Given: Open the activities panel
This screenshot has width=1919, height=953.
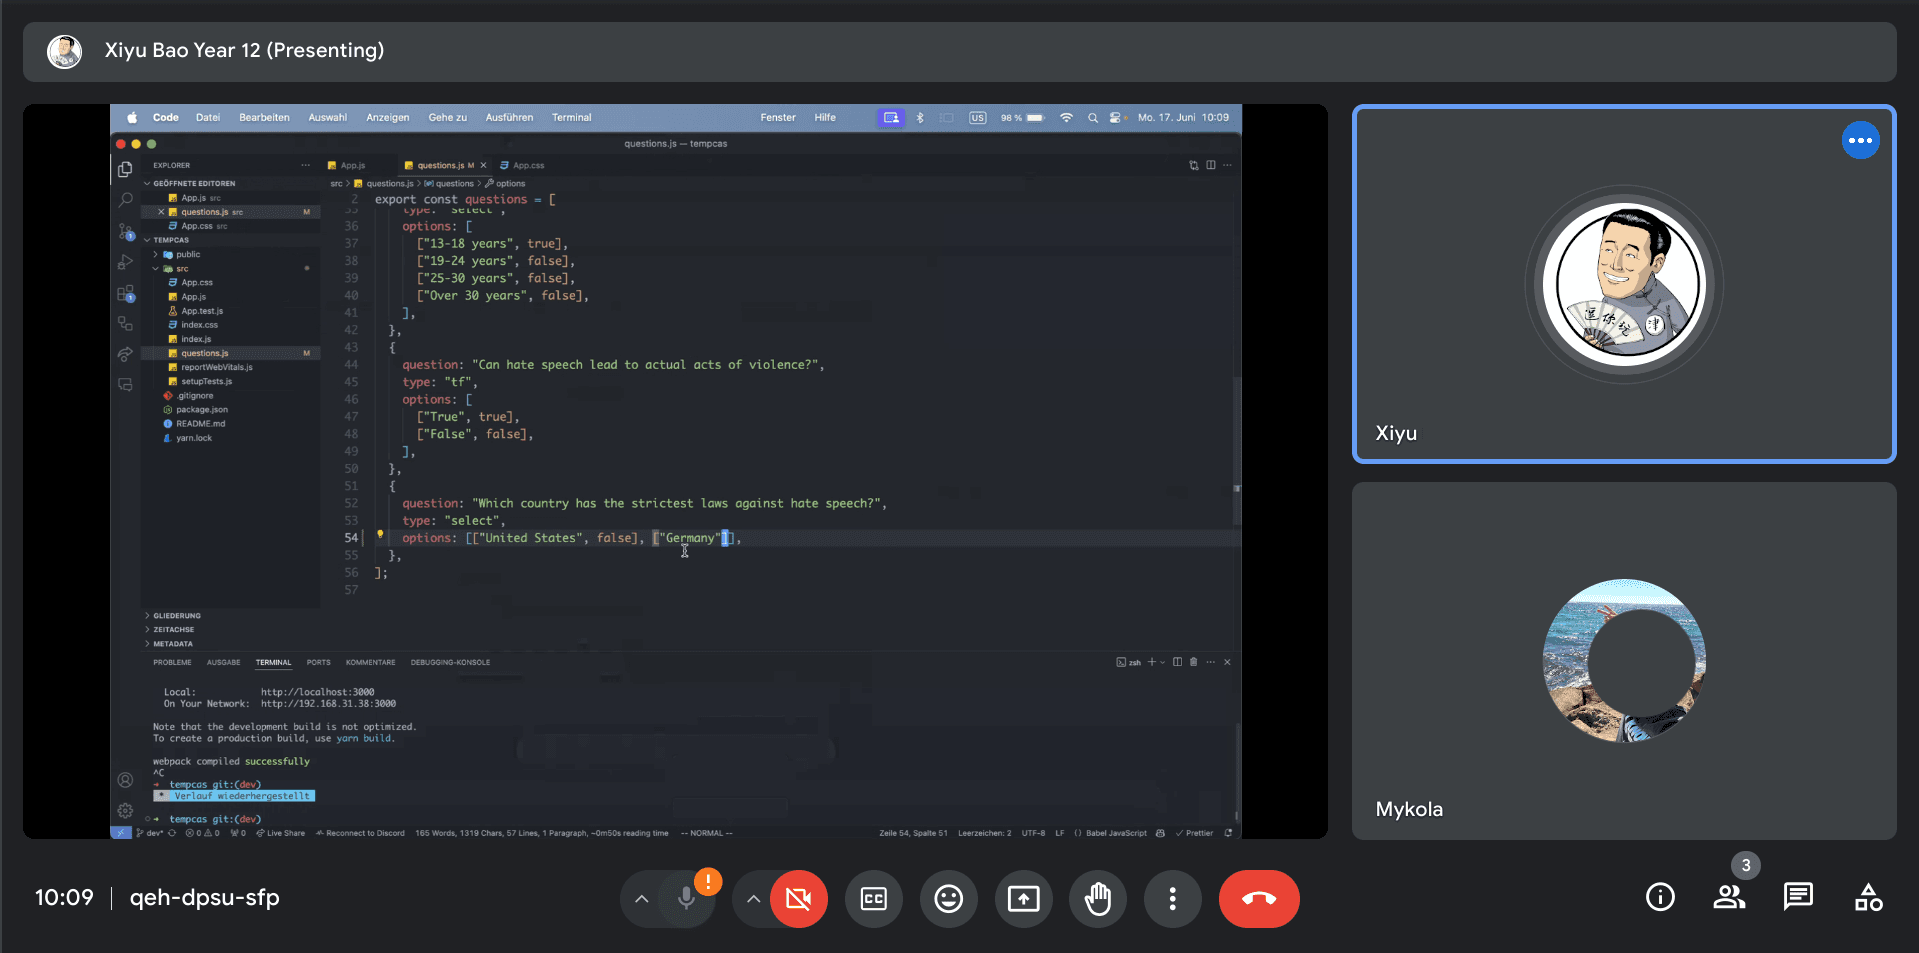Looking at the screenshot, I should tap(1868, 897).
